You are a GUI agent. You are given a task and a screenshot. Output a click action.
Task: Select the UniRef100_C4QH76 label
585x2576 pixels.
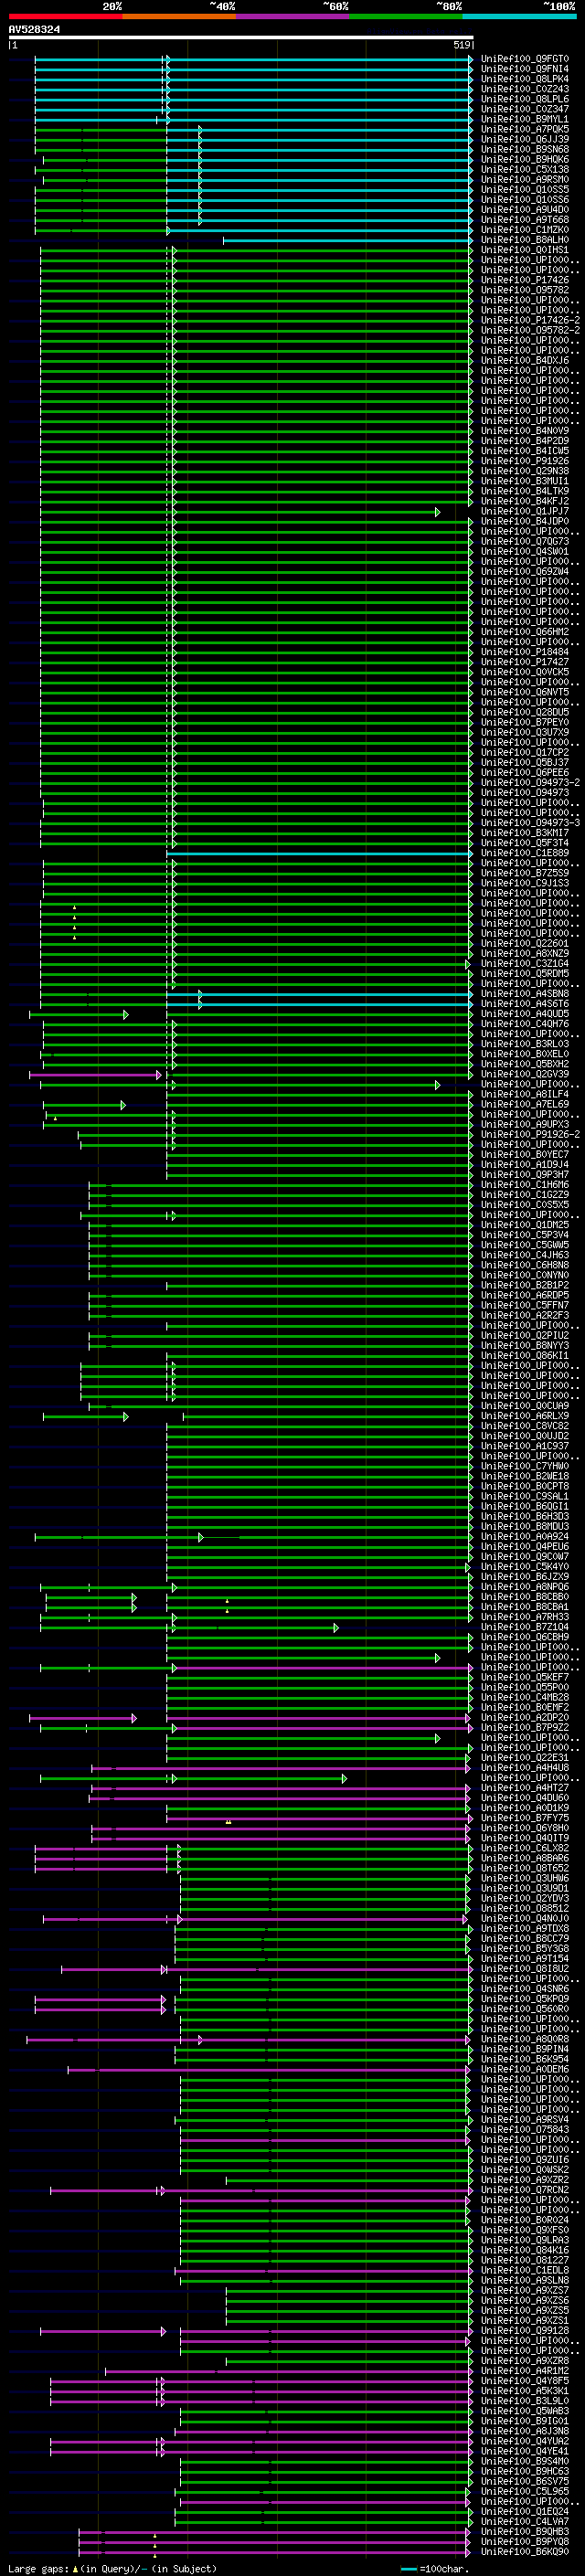point(525,1024)
